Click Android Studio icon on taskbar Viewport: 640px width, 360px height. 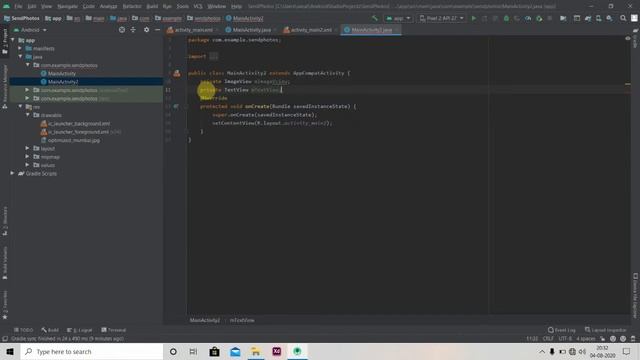tap(297, 351)
